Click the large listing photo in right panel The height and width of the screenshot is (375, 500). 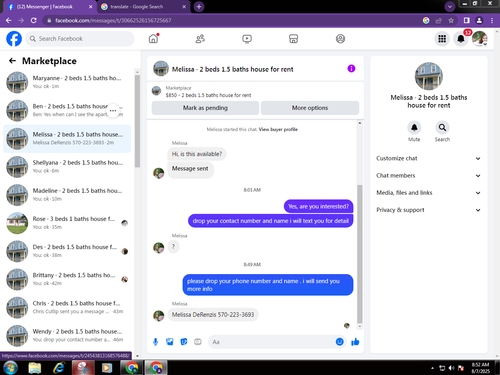[x=429, y=76]
